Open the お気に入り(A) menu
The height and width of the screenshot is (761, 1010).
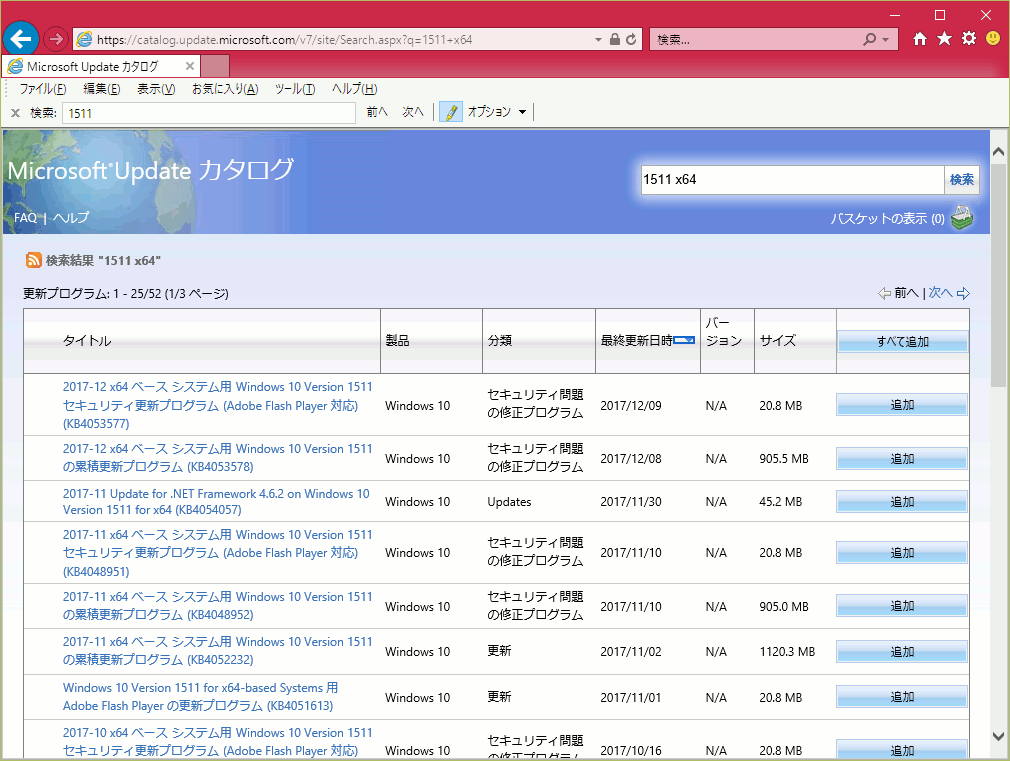click(x=224, y=89)
